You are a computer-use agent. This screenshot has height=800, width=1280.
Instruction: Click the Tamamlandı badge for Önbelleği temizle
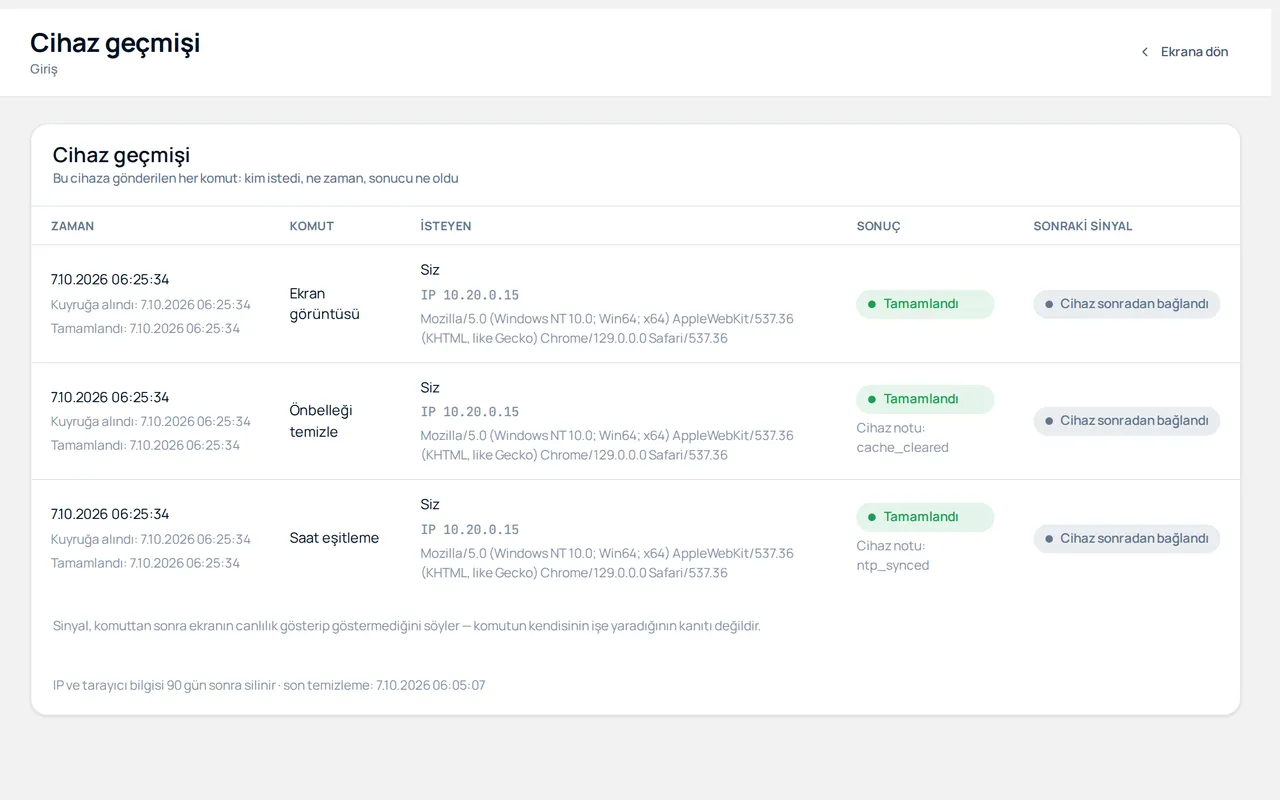925,399
